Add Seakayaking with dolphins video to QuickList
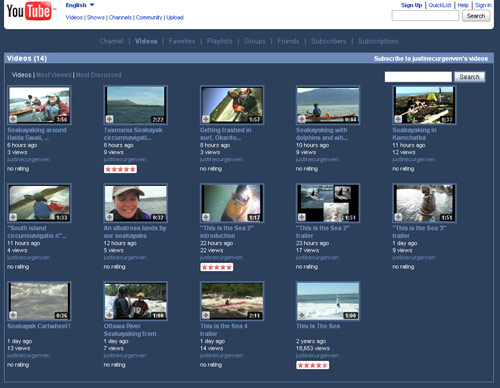500x388 pixels. (x=302, y=119)
